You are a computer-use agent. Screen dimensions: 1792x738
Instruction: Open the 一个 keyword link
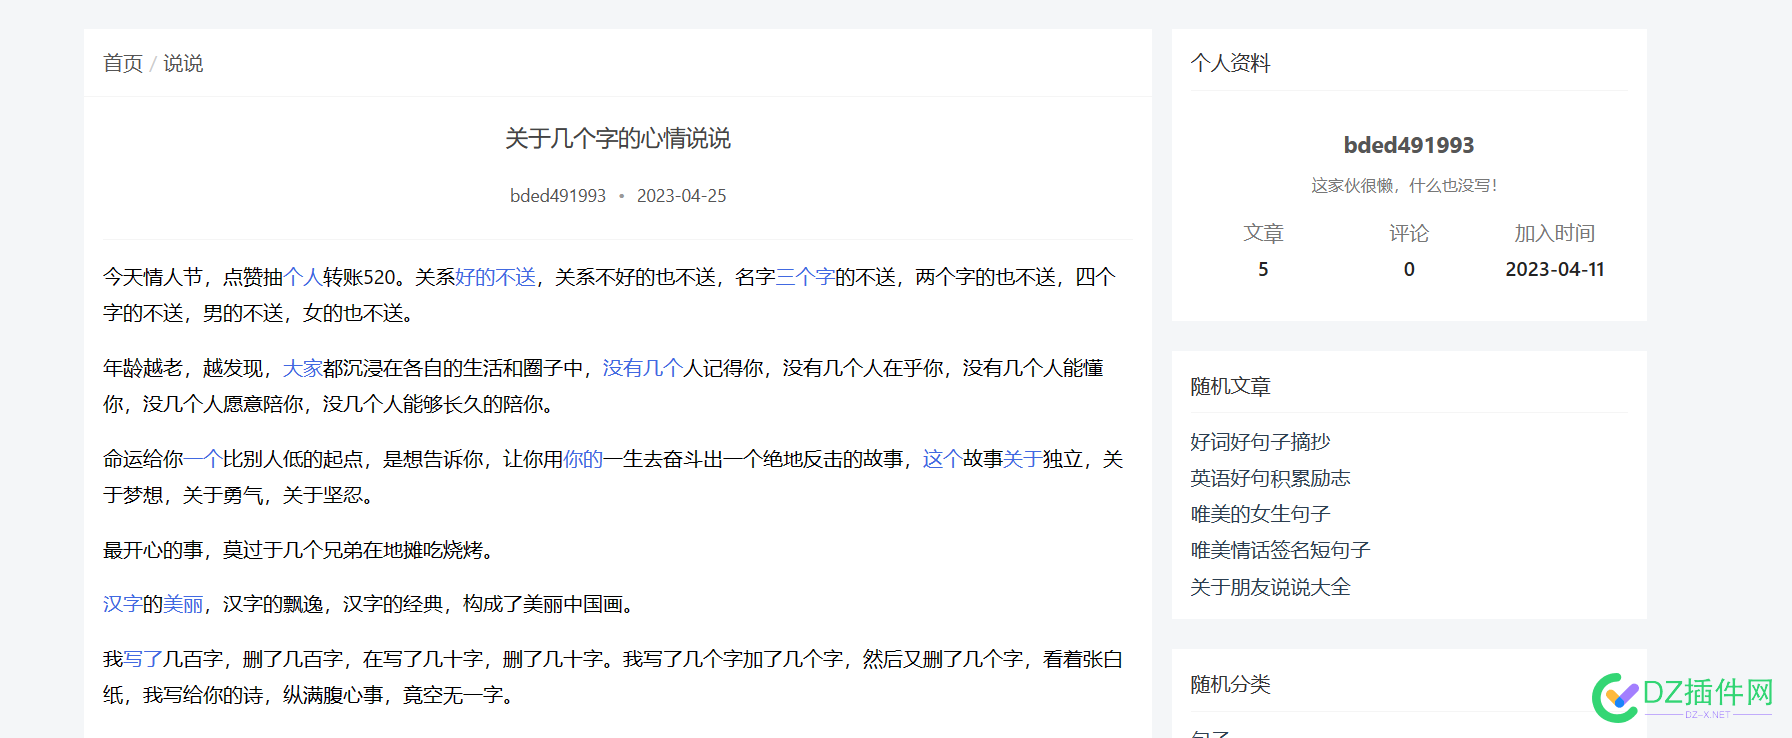tap(203, 459)
